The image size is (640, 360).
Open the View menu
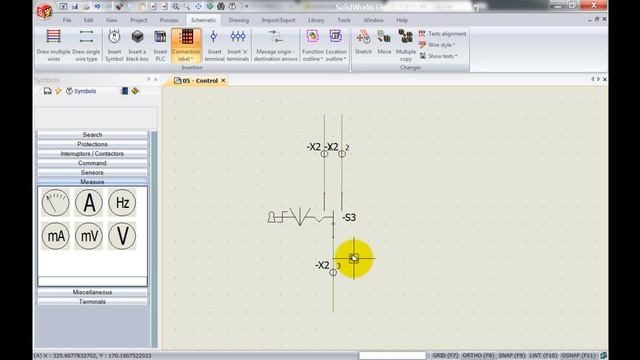pyautogui.click(x=111, y=20)
